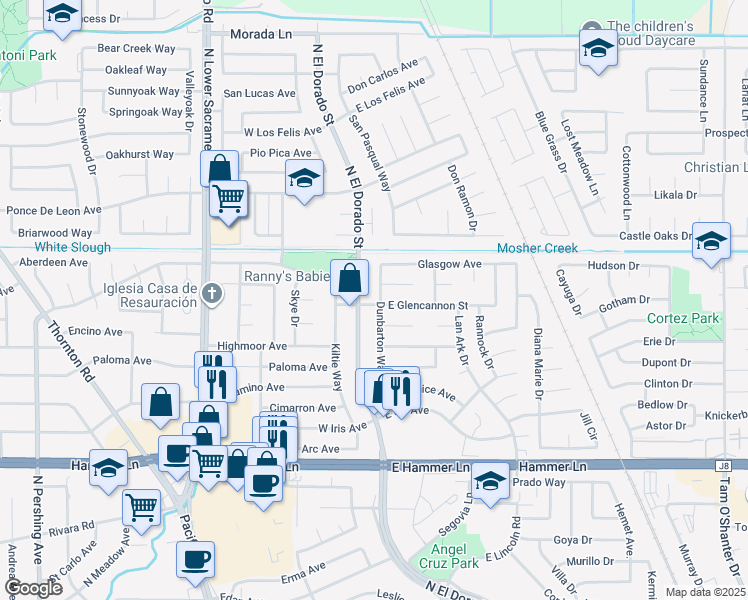Open shopping cart marker near Rivara Rd
The width and height of the screenshot is (748, 600).
tap(141, 506)
